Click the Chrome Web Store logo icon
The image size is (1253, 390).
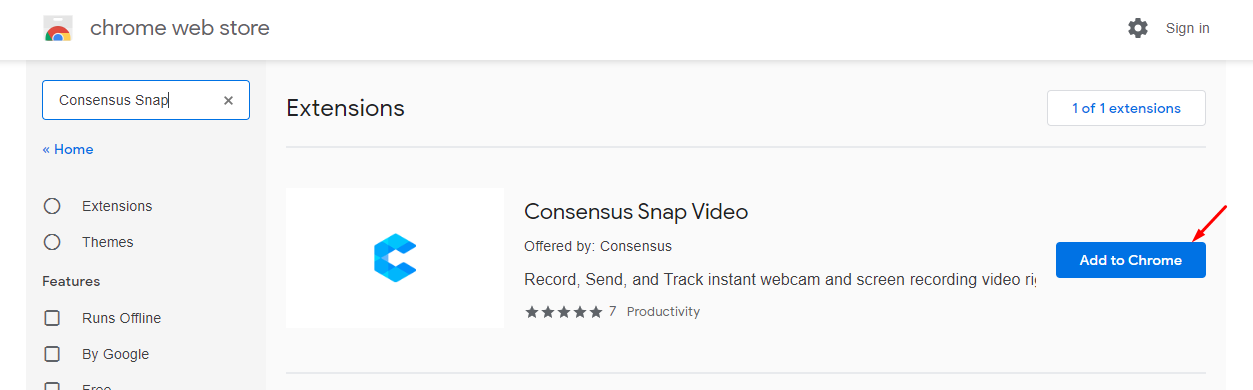tap(58, 29)
